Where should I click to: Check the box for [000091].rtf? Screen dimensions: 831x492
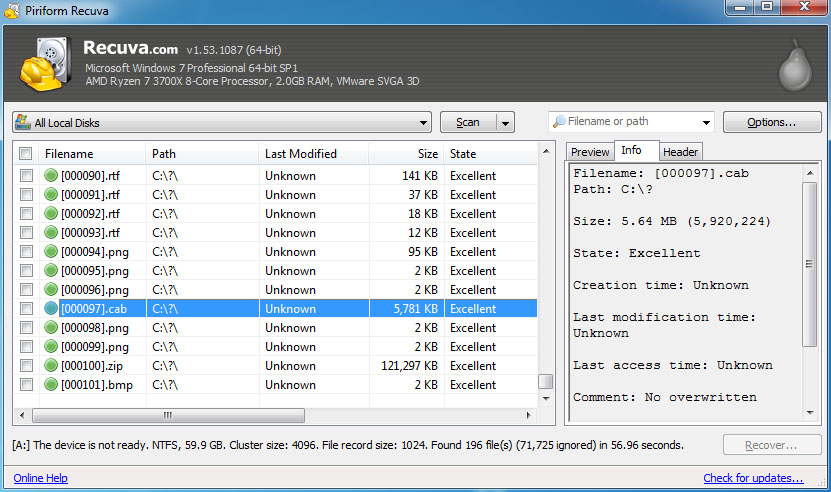pos(26,194)
